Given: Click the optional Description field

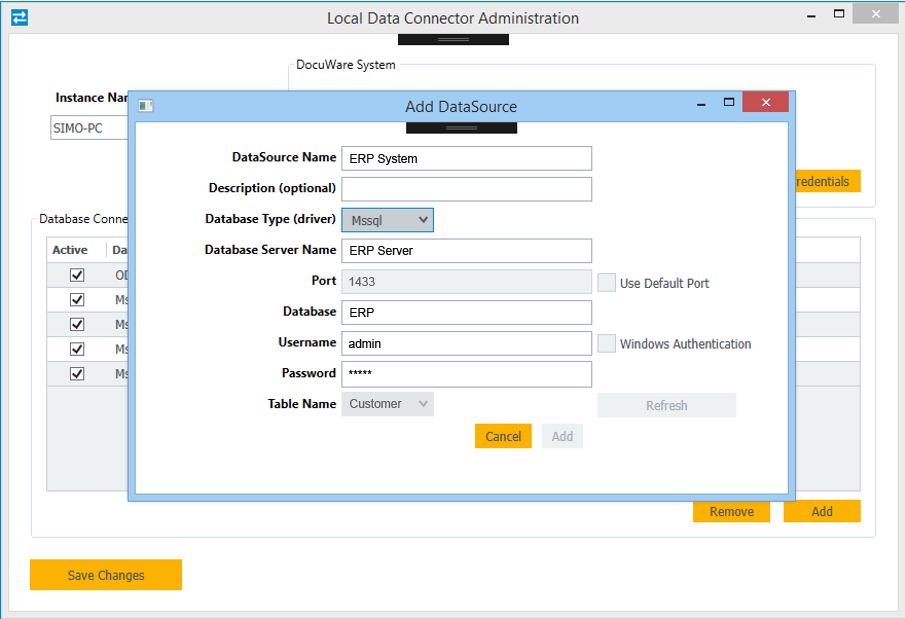Looking at the screenshot, I should (466, 188).
